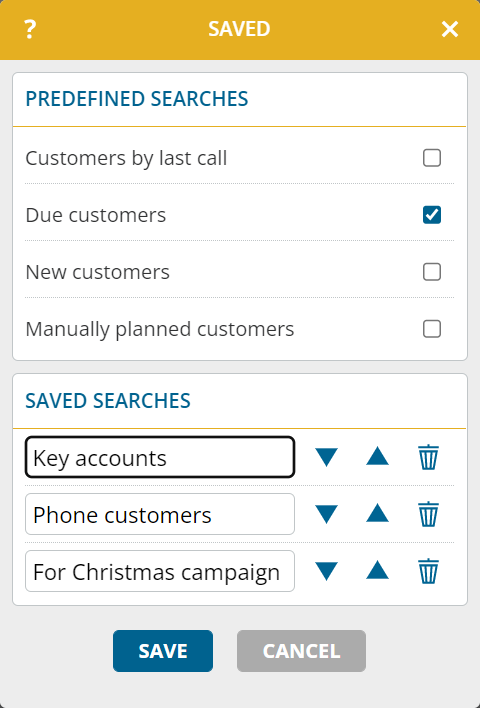Delete the For Christmas campaign search
This screenshot has width=480, height=708.
(428, 571)
